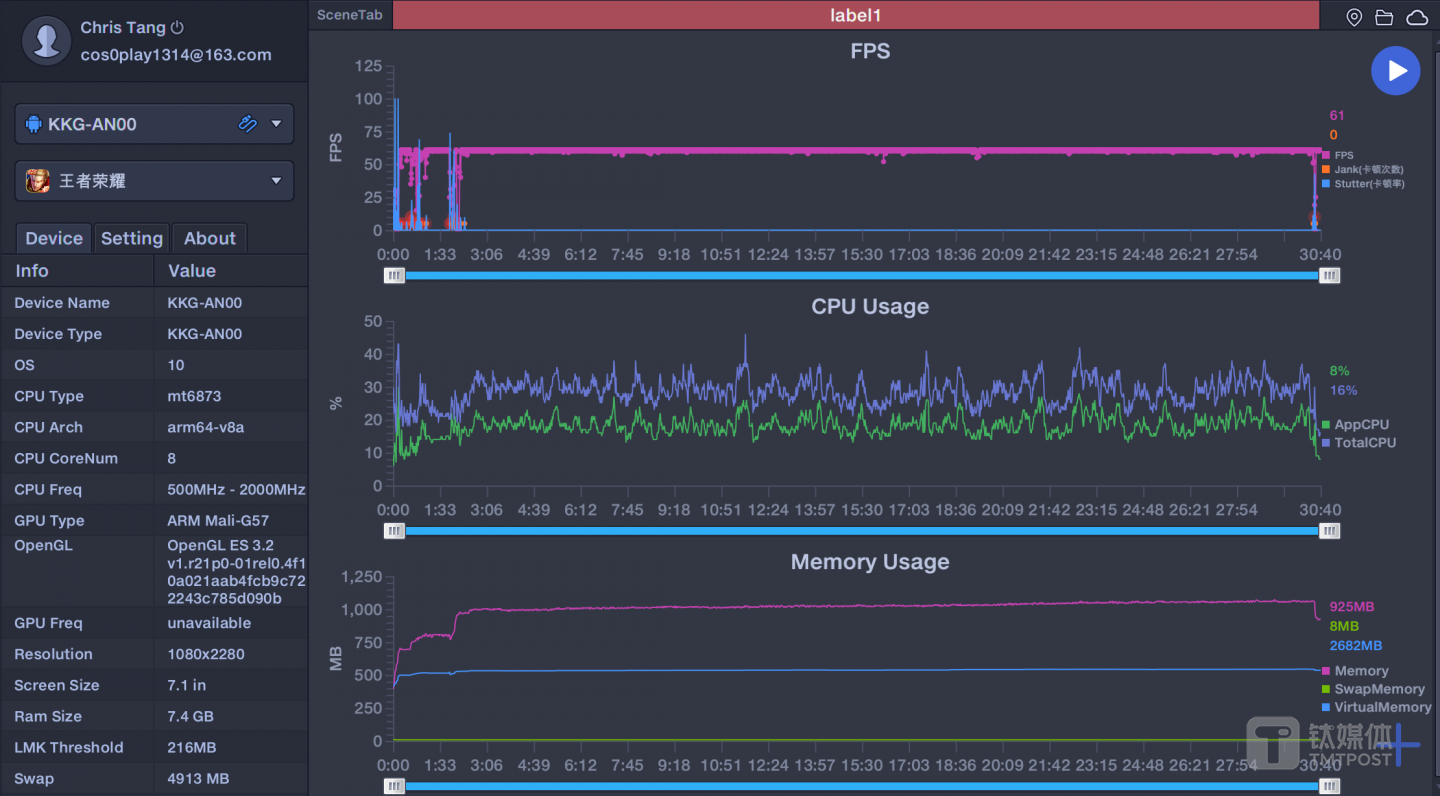Click the cloud upload icon
The width and height of the screenshot is (1440, 796).
tap(1417, 17)
